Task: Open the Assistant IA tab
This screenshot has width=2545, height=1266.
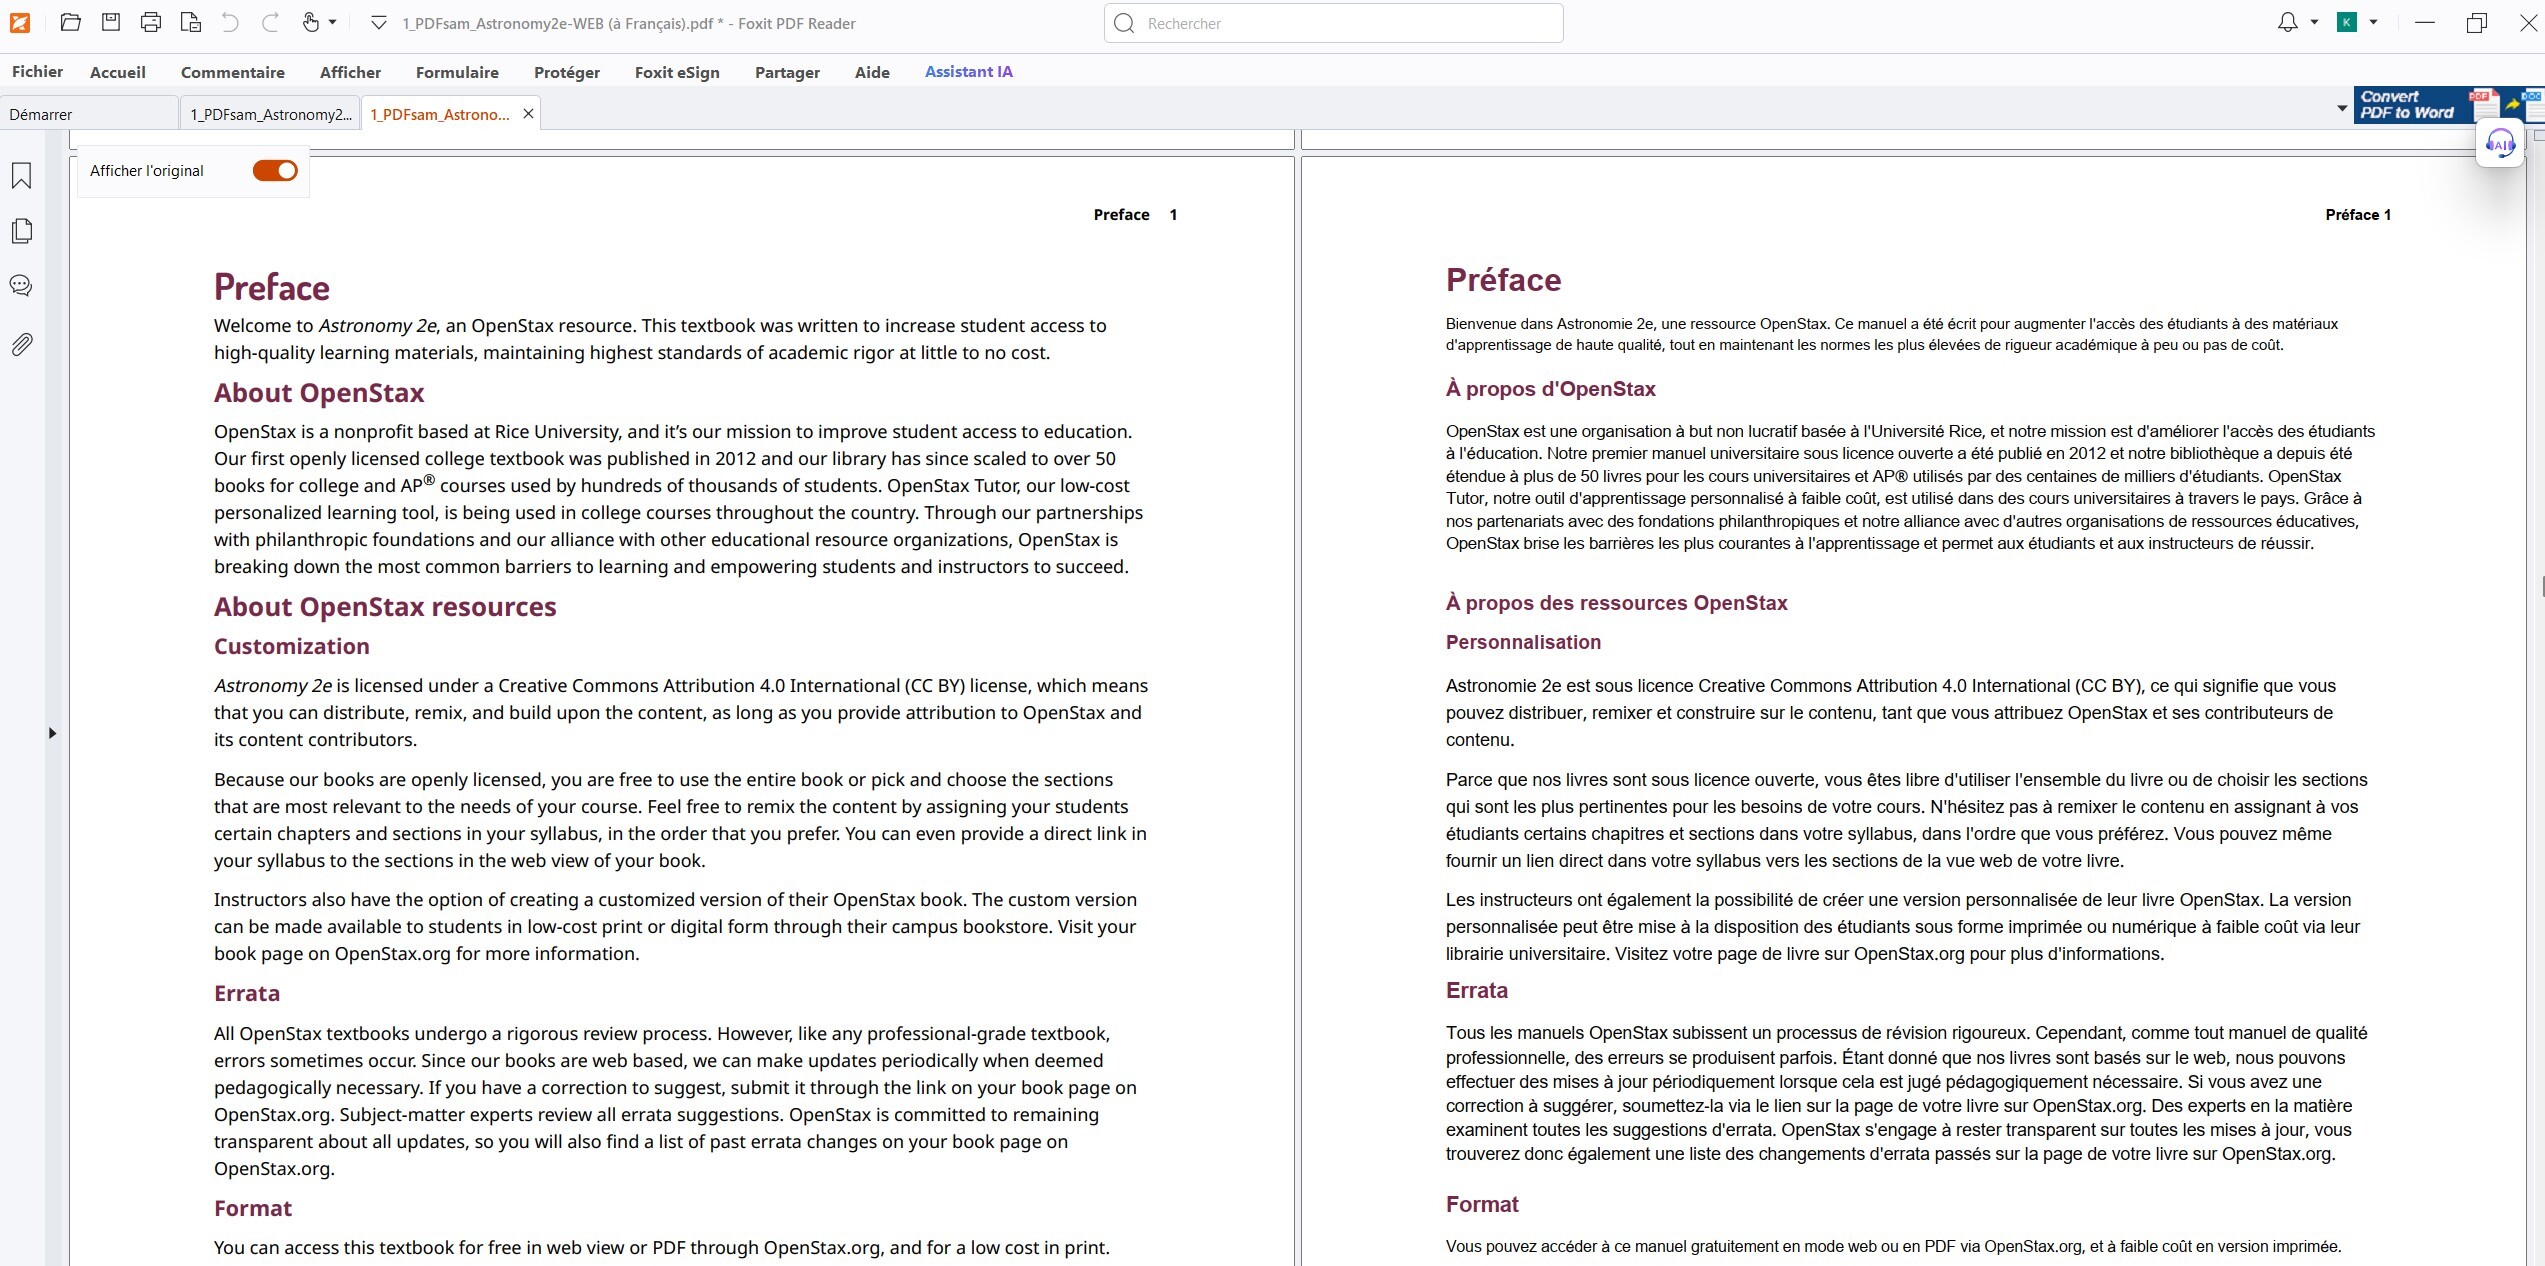Action: pyautogui.click(x=968, y=72)
